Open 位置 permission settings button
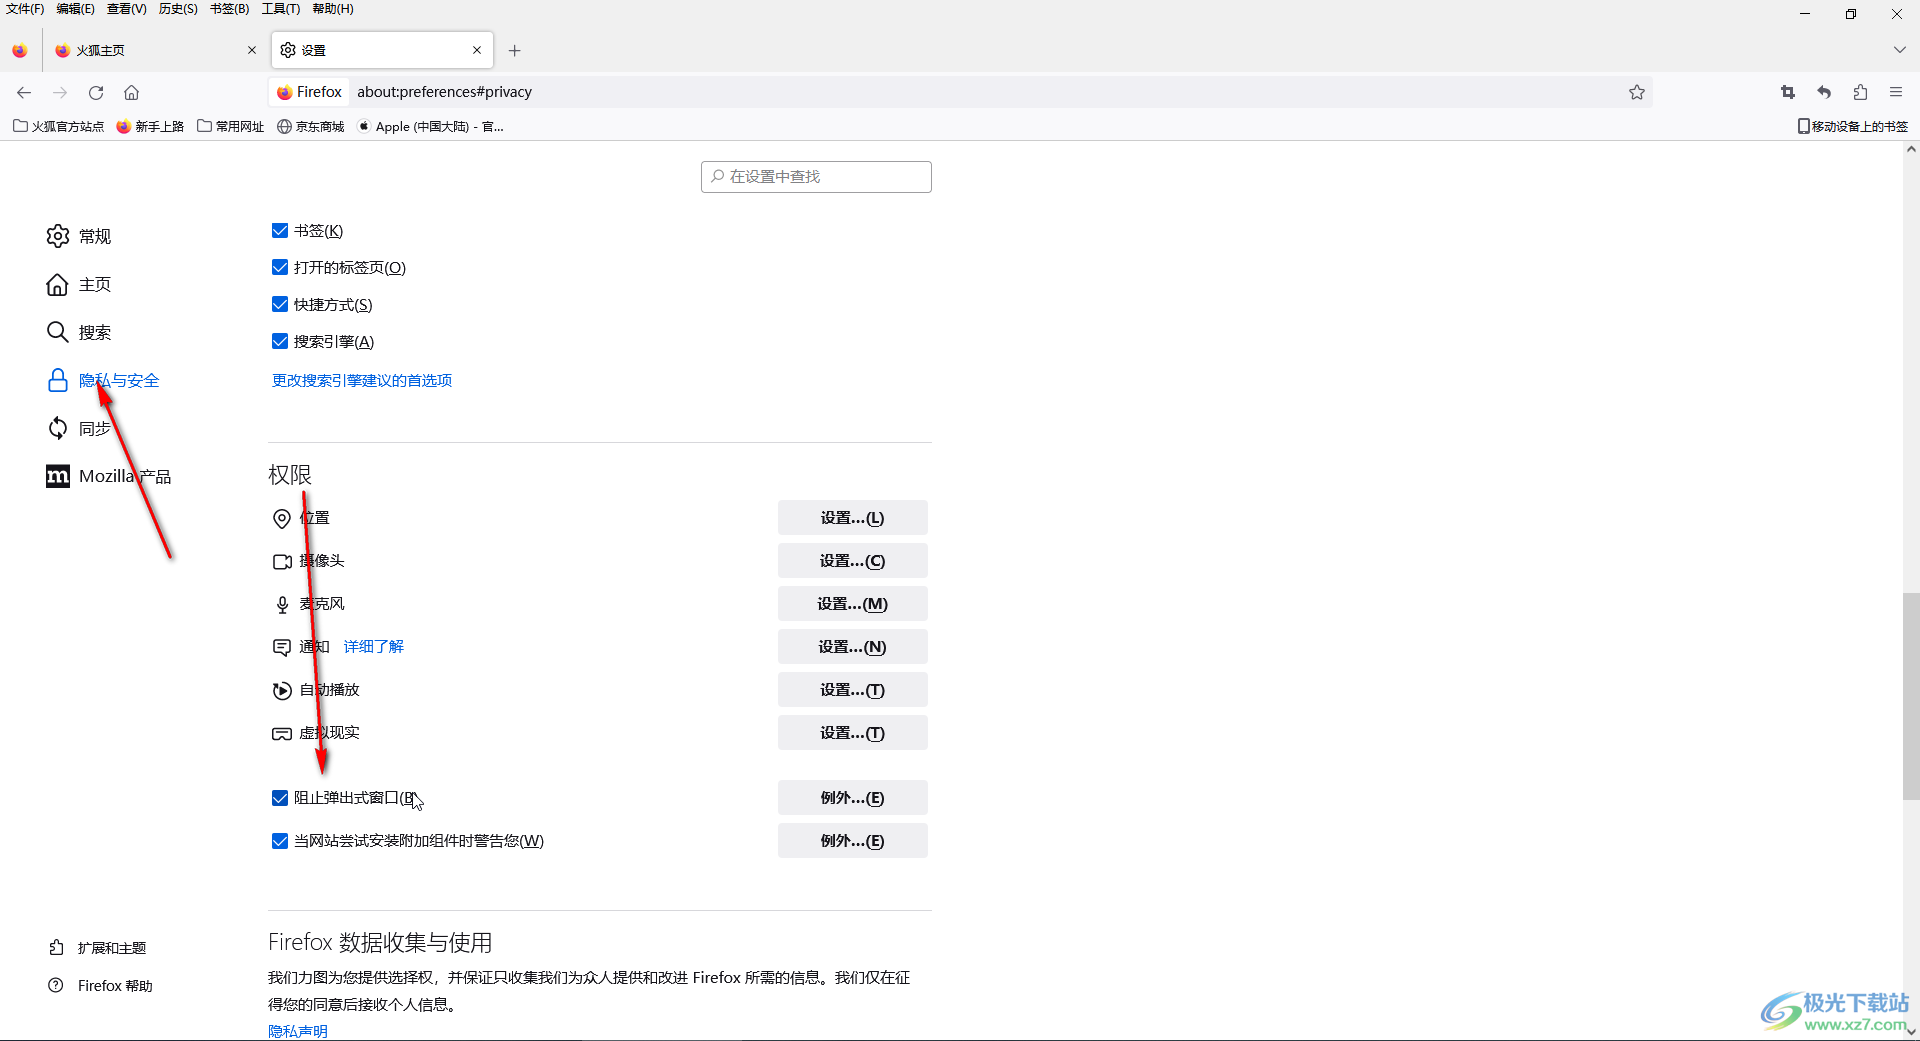 (853, 518)
